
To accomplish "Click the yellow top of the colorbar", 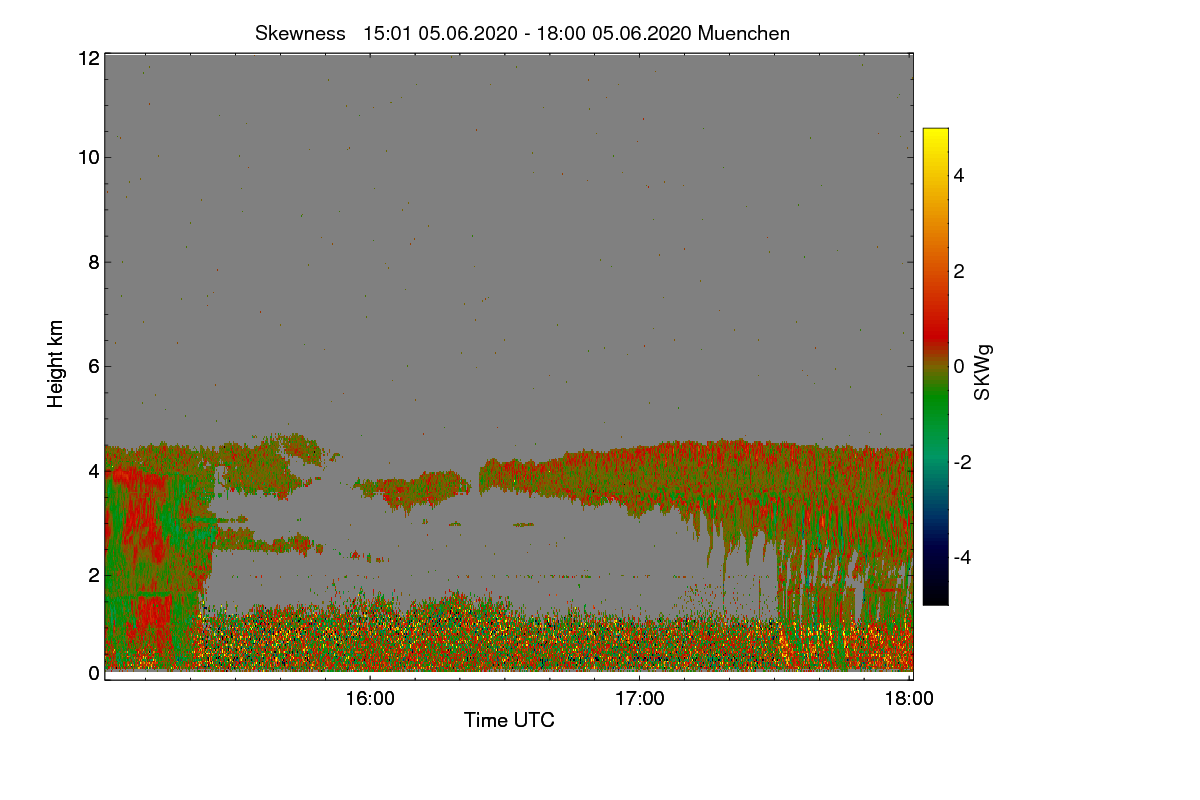I will [935, 135].
